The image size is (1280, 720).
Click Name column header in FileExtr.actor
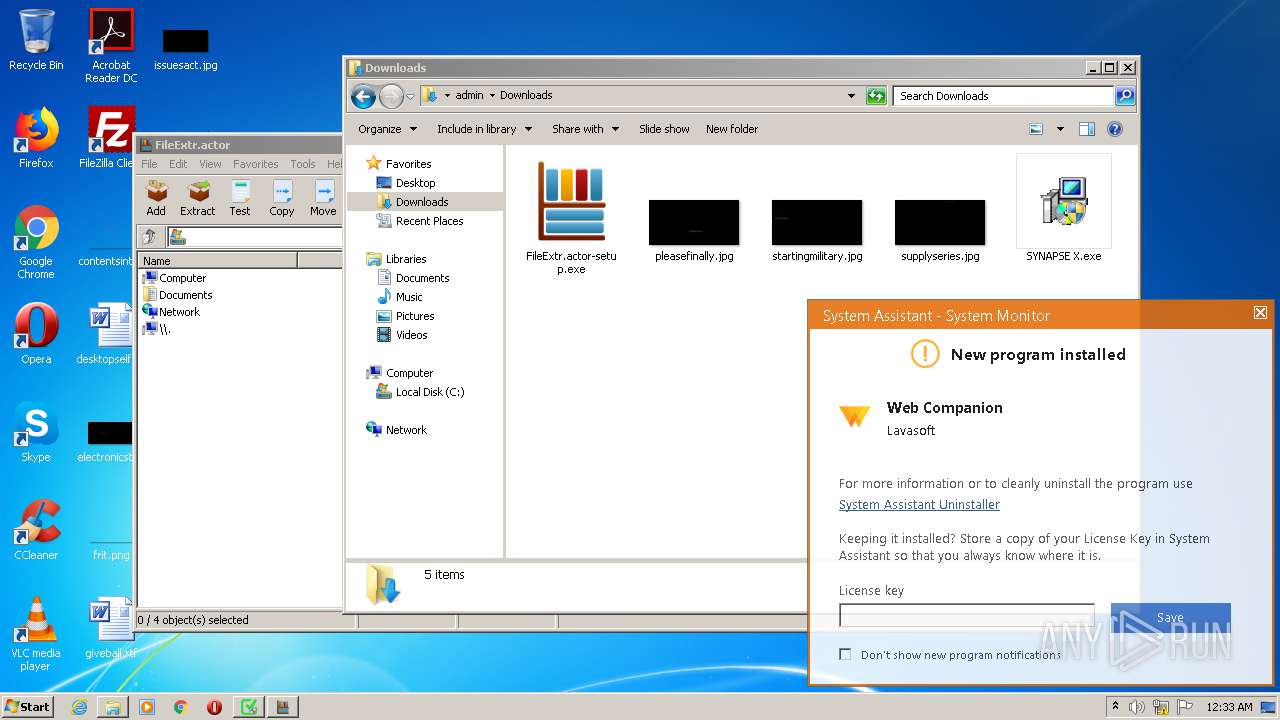tap(217, 260)
